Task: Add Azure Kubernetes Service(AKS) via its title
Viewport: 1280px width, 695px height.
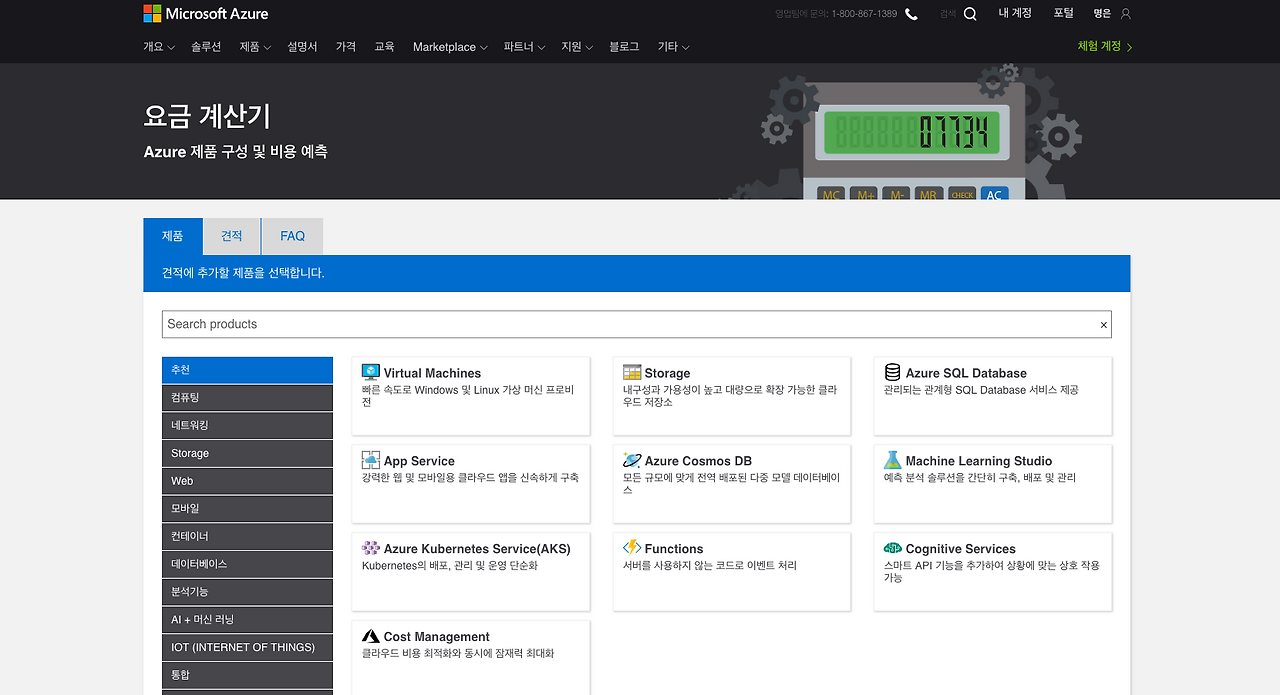Action: click(477, 549)
